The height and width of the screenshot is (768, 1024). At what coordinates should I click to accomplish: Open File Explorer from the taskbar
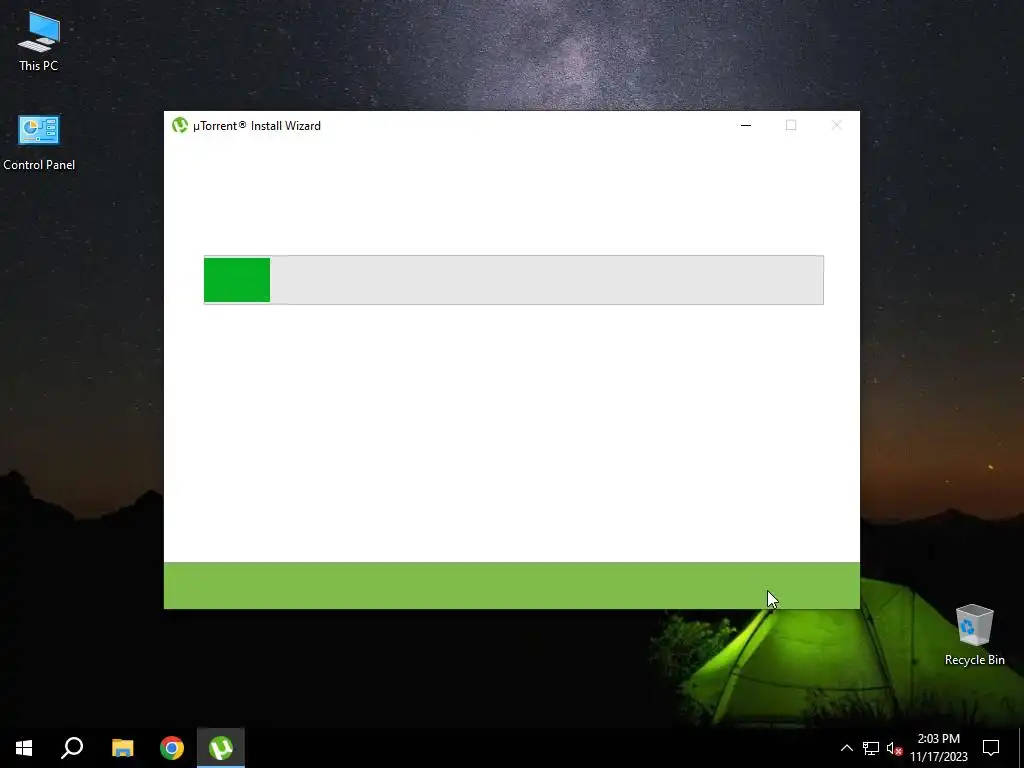click(x=122, y=748)
